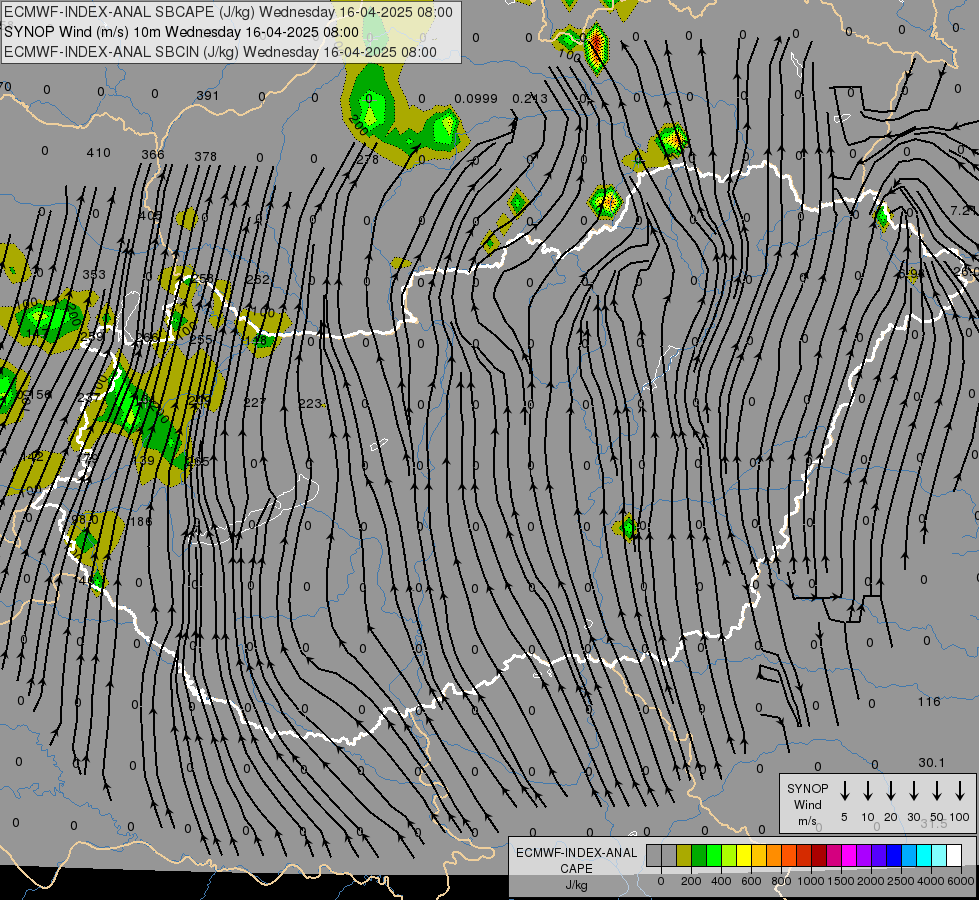Pick the white swatch at legend end
Viewport: 979px width, 900px height.
(x=954, y=856)
